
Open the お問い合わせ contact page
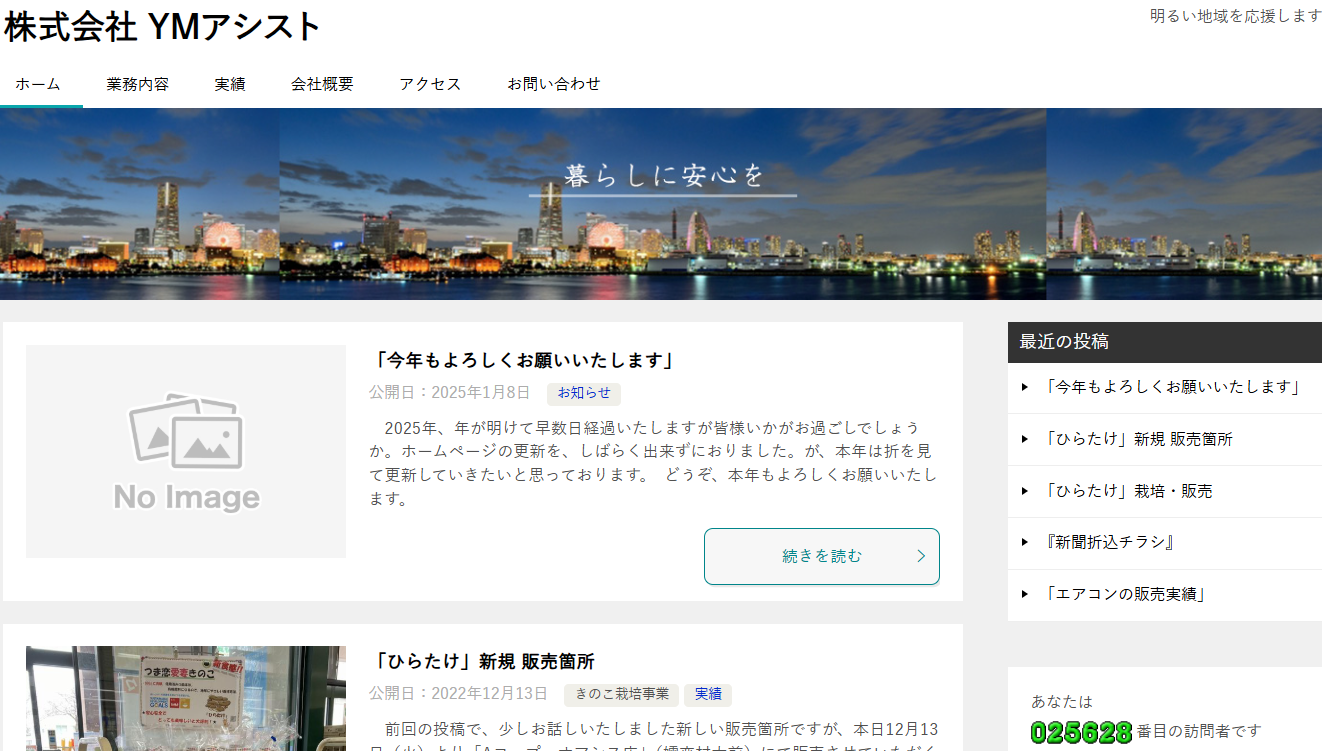coord(554,84)
